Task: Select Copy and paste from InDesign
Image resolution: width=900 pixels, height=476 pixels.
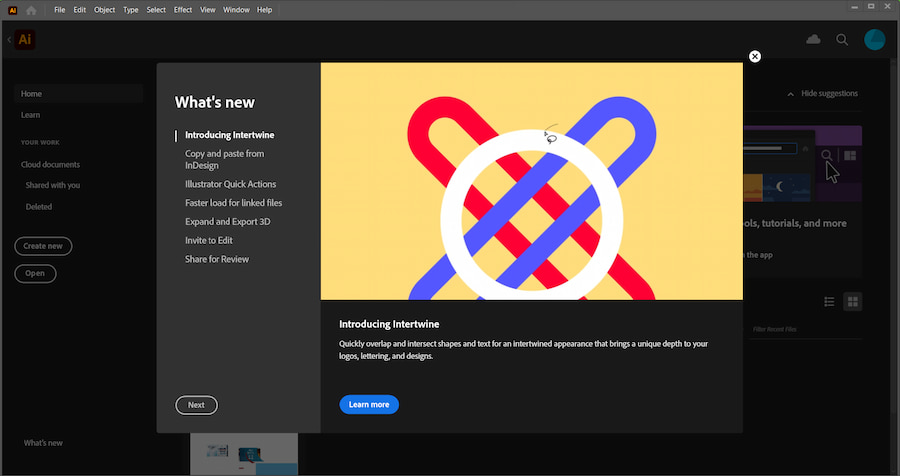Action: pyautogui.click(x=224, y=159)
